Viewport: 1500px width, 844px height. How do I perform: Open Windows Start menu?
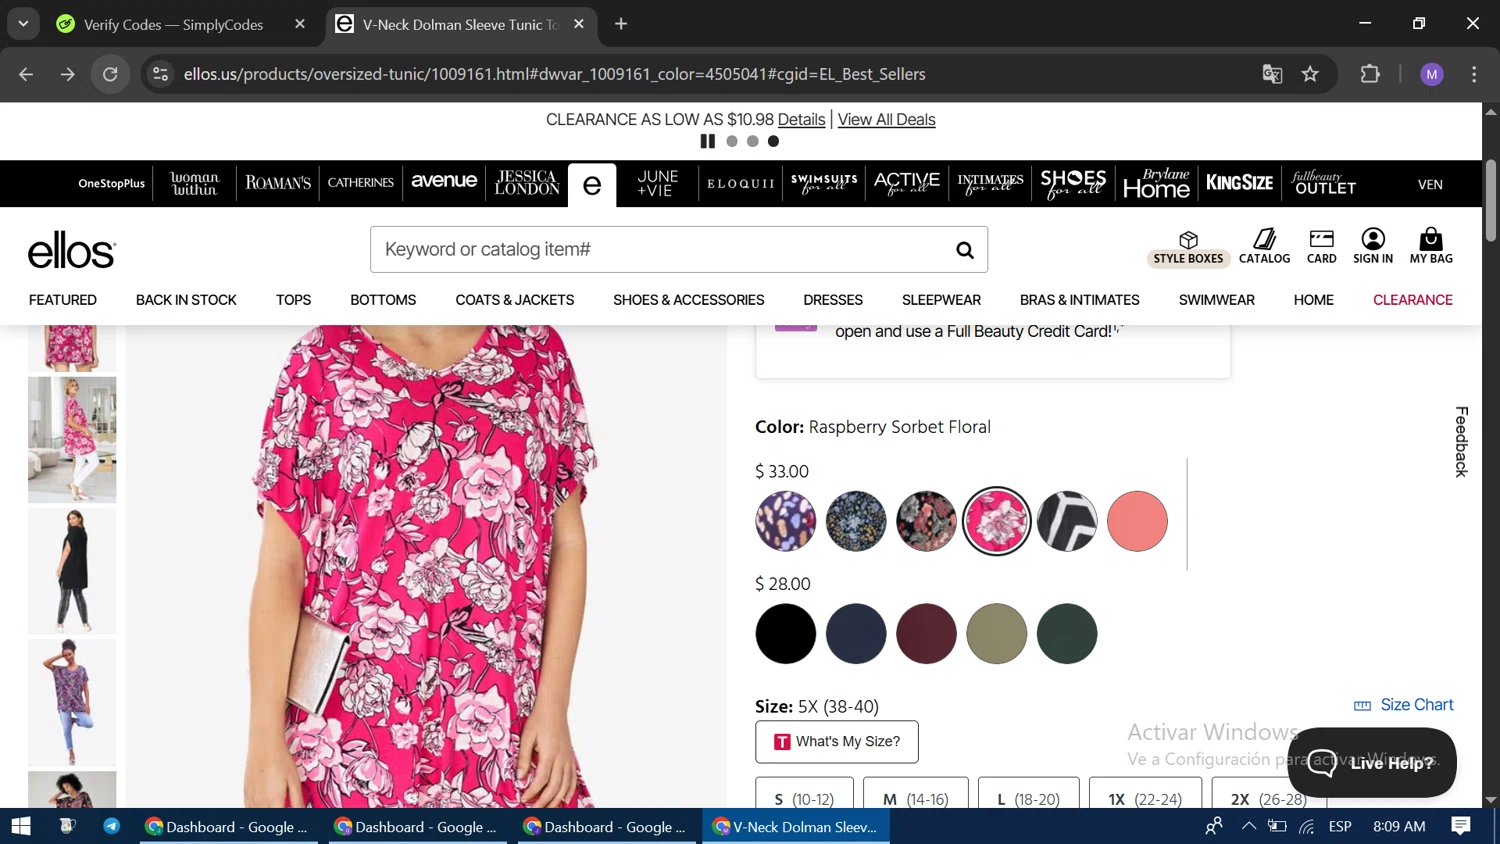tap(21, 826)
